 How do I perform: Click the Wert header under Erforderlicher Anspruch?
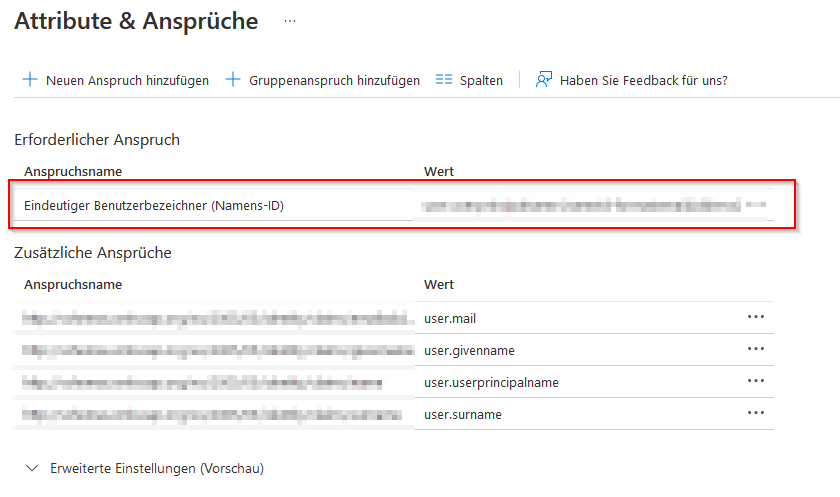pos(439,171)
